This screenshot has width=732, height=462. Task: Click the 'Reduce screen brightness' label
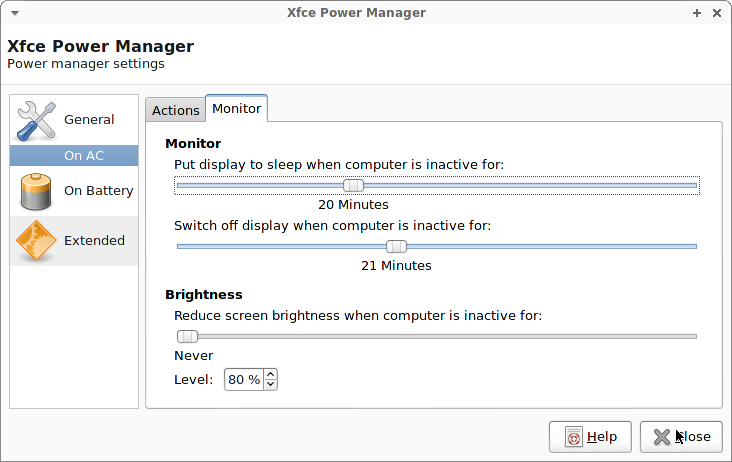coord(358,316)
